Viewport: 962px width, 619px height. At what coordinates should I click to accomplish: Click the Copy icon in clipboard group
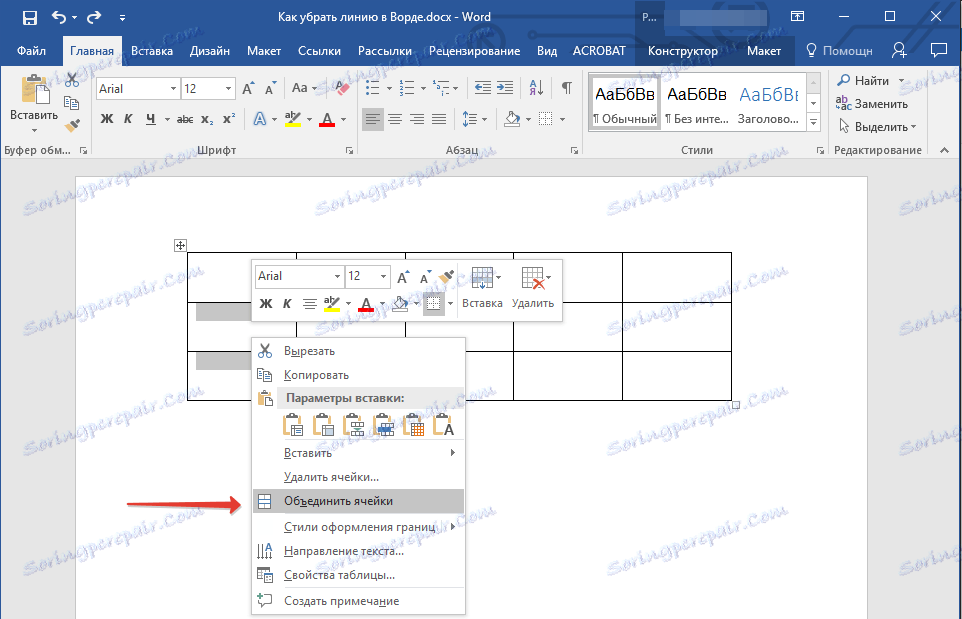click(x=72, y=103)
